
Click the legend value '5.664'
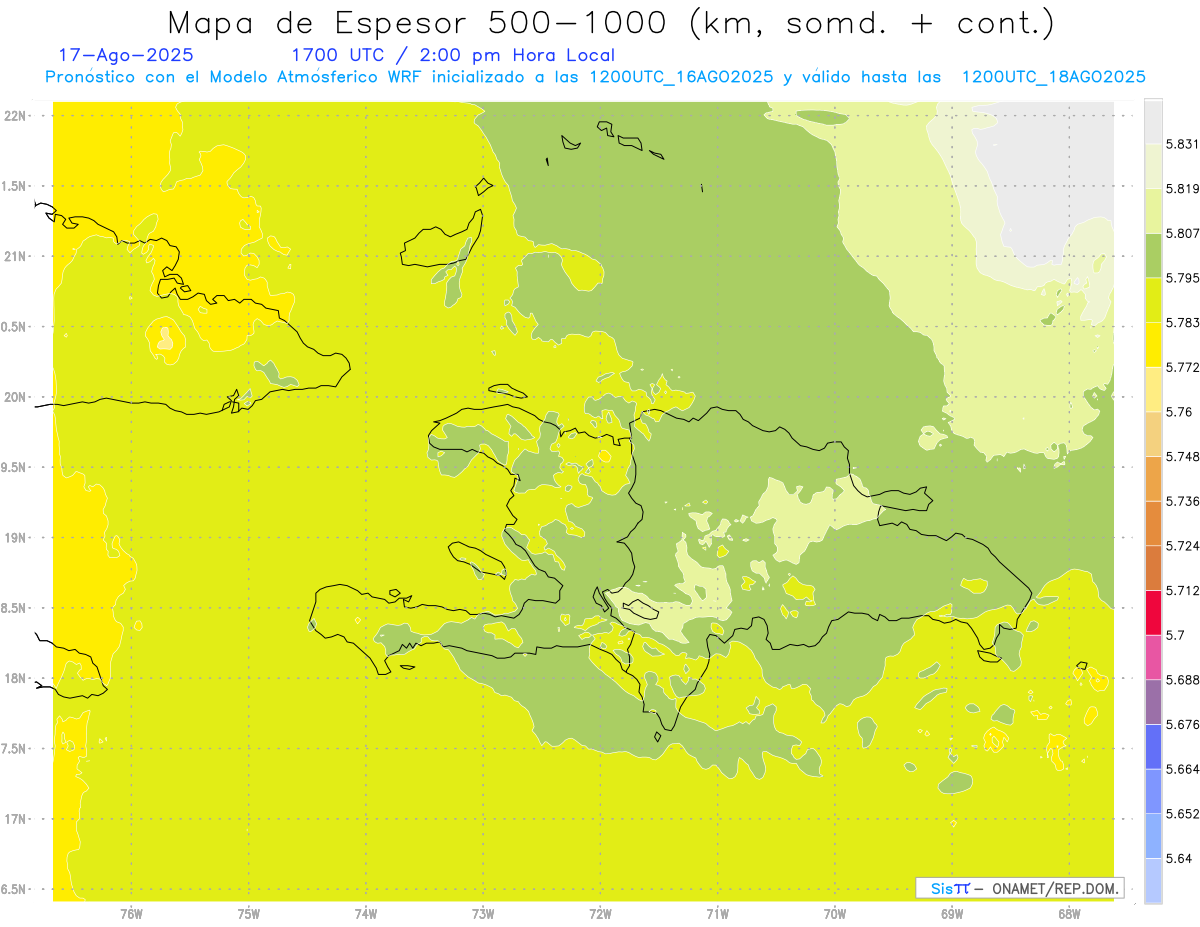[x=1182, y=769]
